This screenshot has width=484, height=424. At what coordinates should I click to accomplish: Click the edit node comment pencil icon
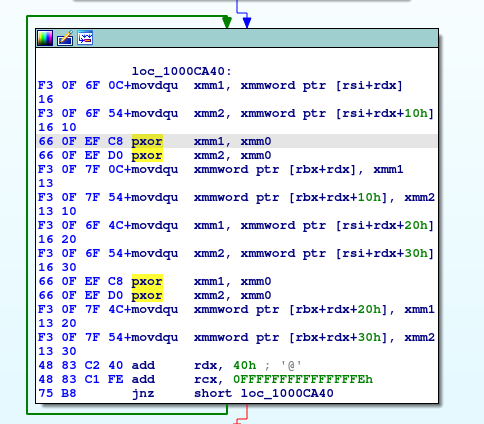[65, 38]
